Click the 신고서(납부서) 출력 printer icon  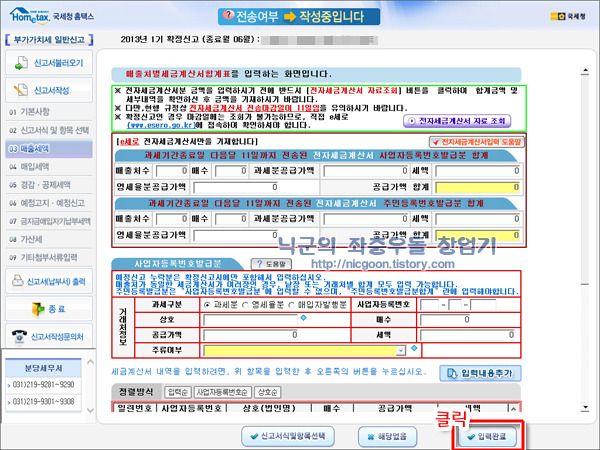[18, 280]
